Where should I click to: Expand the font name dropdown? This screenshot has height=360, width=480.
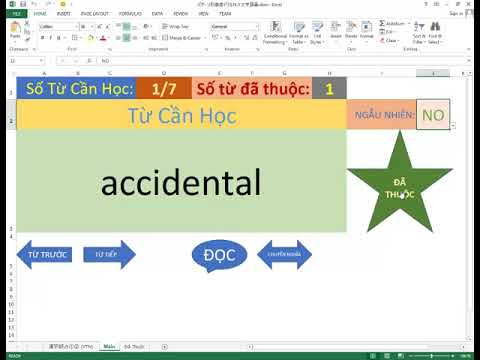(77, 26)
